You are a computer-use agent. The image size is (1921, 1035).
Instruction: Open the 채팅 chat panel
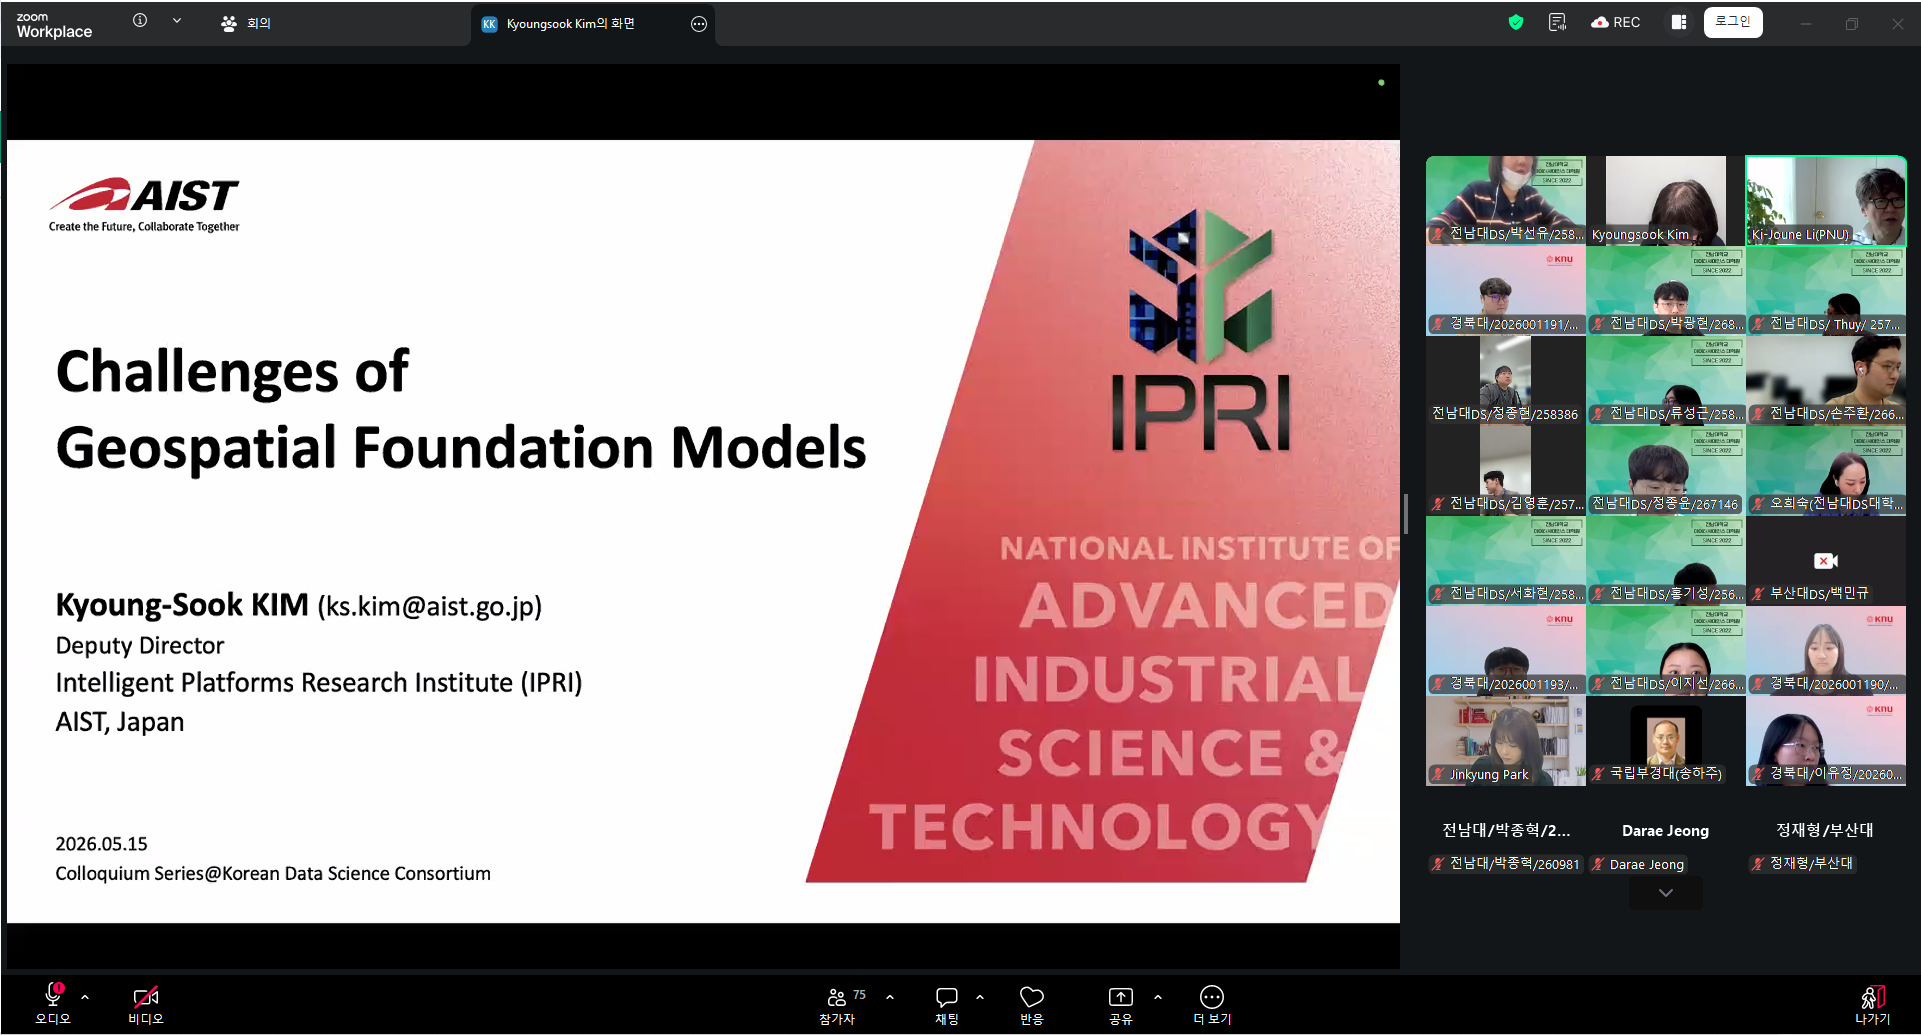(947, 1005)
